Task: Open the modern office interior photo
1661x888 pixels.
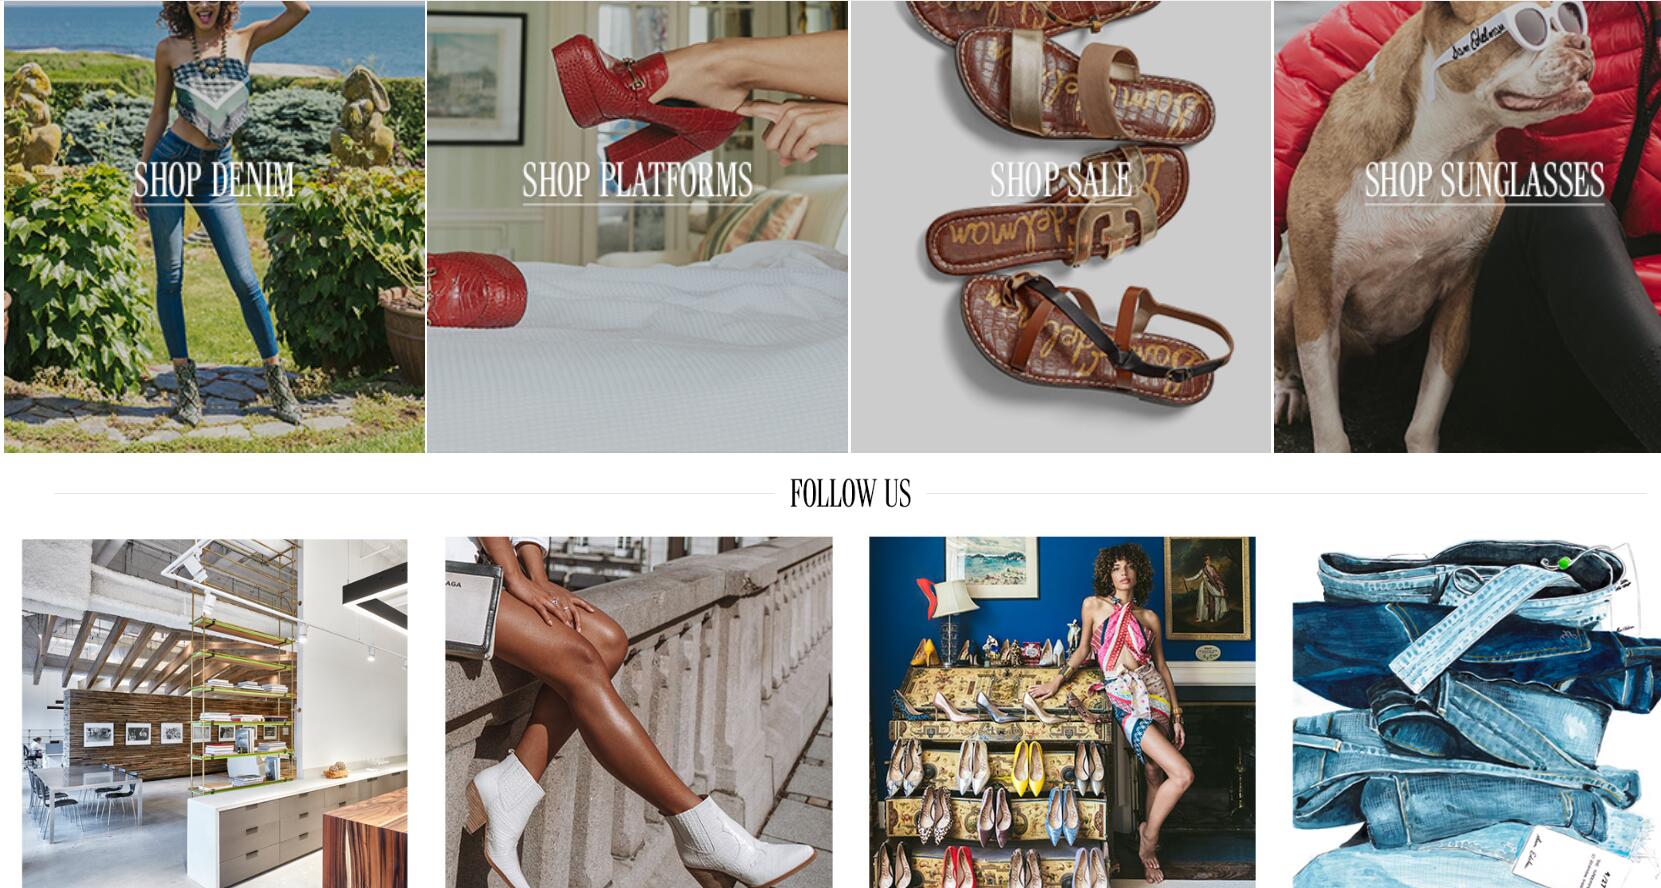Action: tap(214, 713)
